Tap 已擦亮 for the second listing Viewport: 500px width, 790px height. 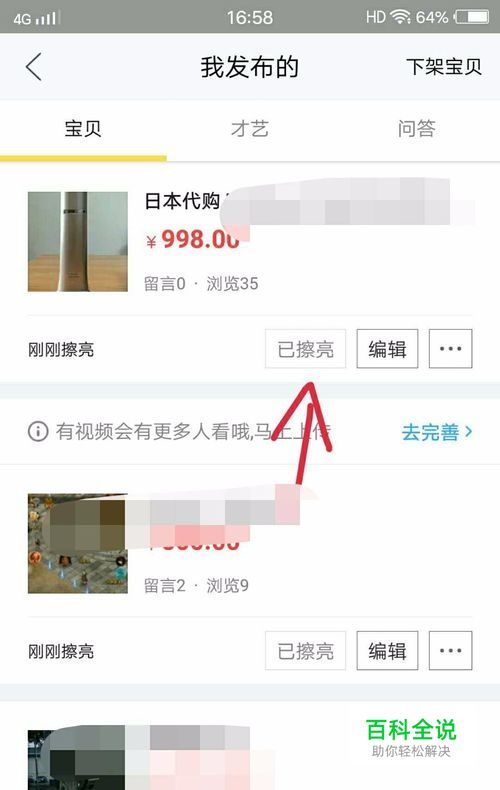point(305,650)
